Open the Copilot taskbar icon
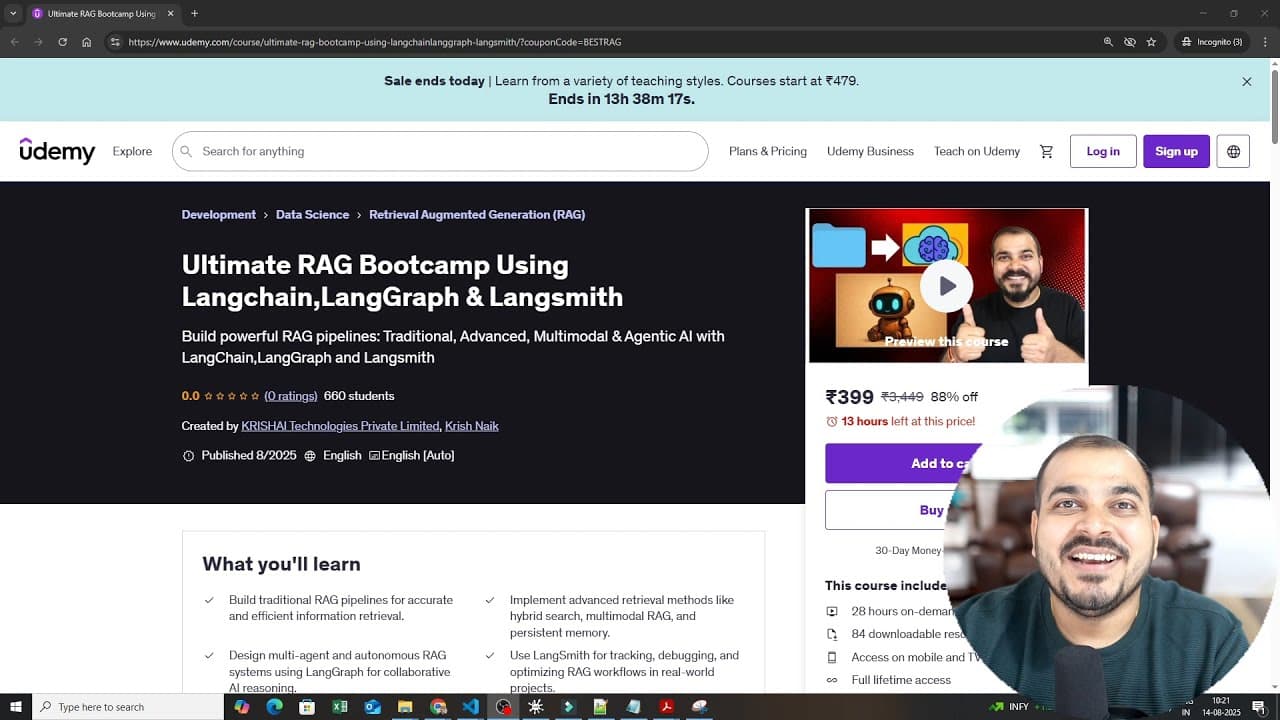 pos(241,707)
